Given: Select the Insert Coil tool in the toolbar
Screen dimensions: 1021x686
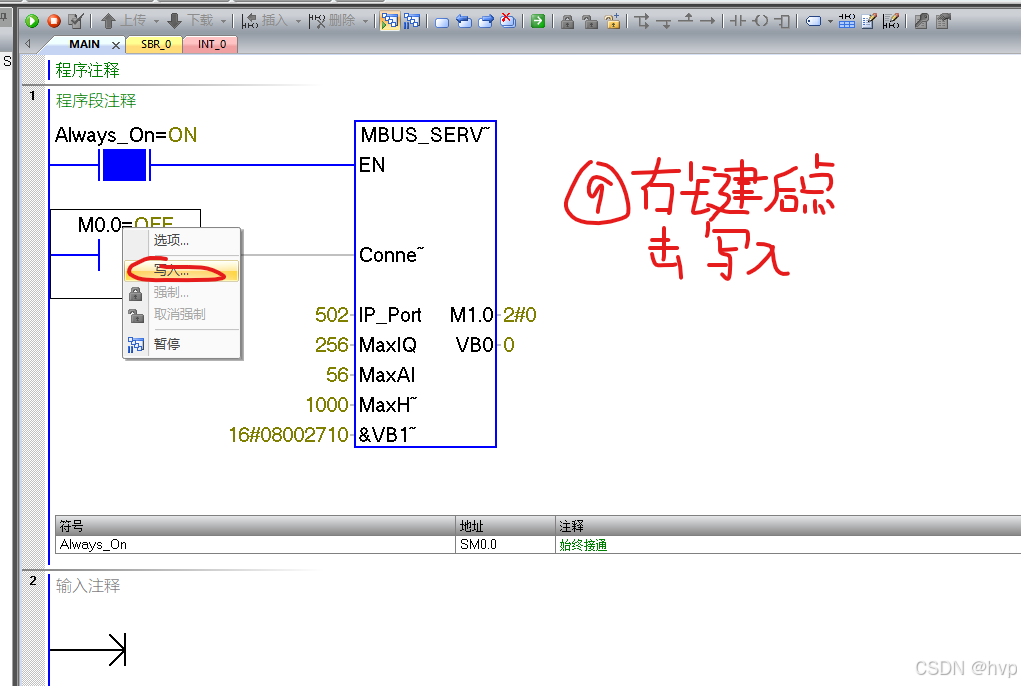Looking at the screenshot, I should tap(759, 22).
